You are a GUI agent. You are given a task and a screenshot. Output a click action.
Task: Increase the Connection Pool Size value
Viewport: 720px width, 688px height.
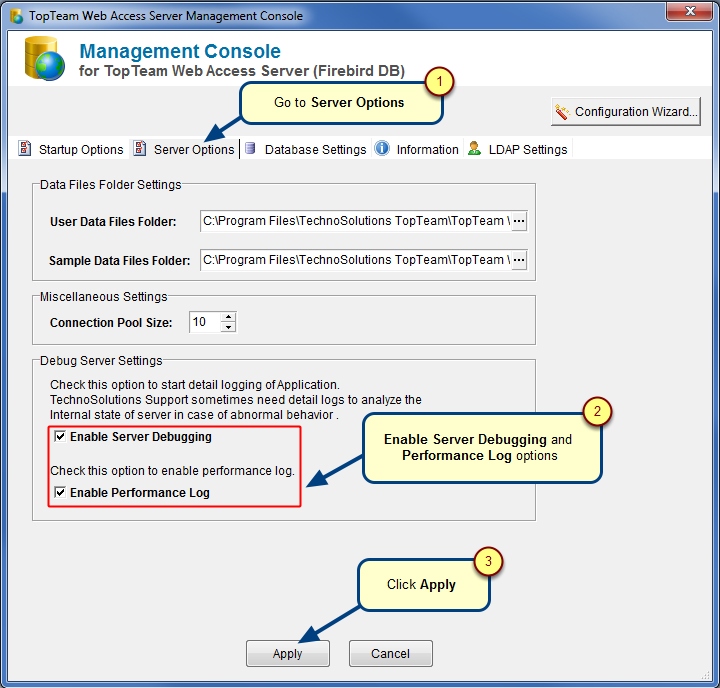pos(229,318)
